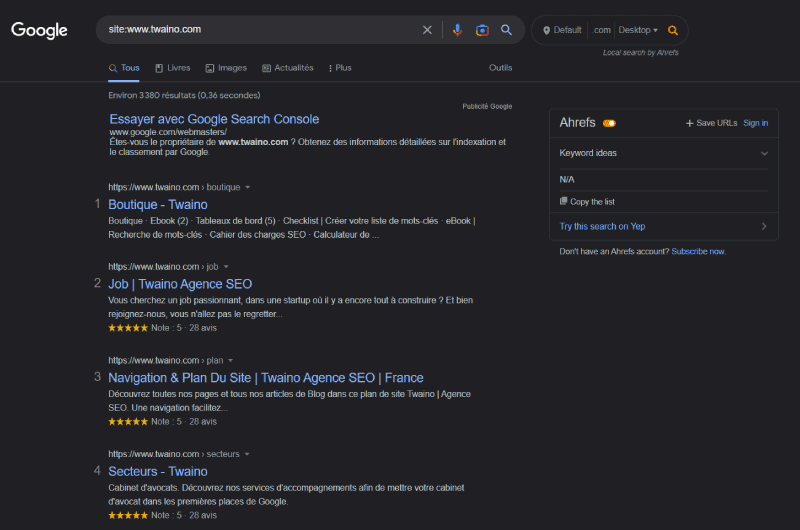The height and width of the screenshot is (530, 800).
Task: Open search by image camera icon
Action: pos(482,30)
